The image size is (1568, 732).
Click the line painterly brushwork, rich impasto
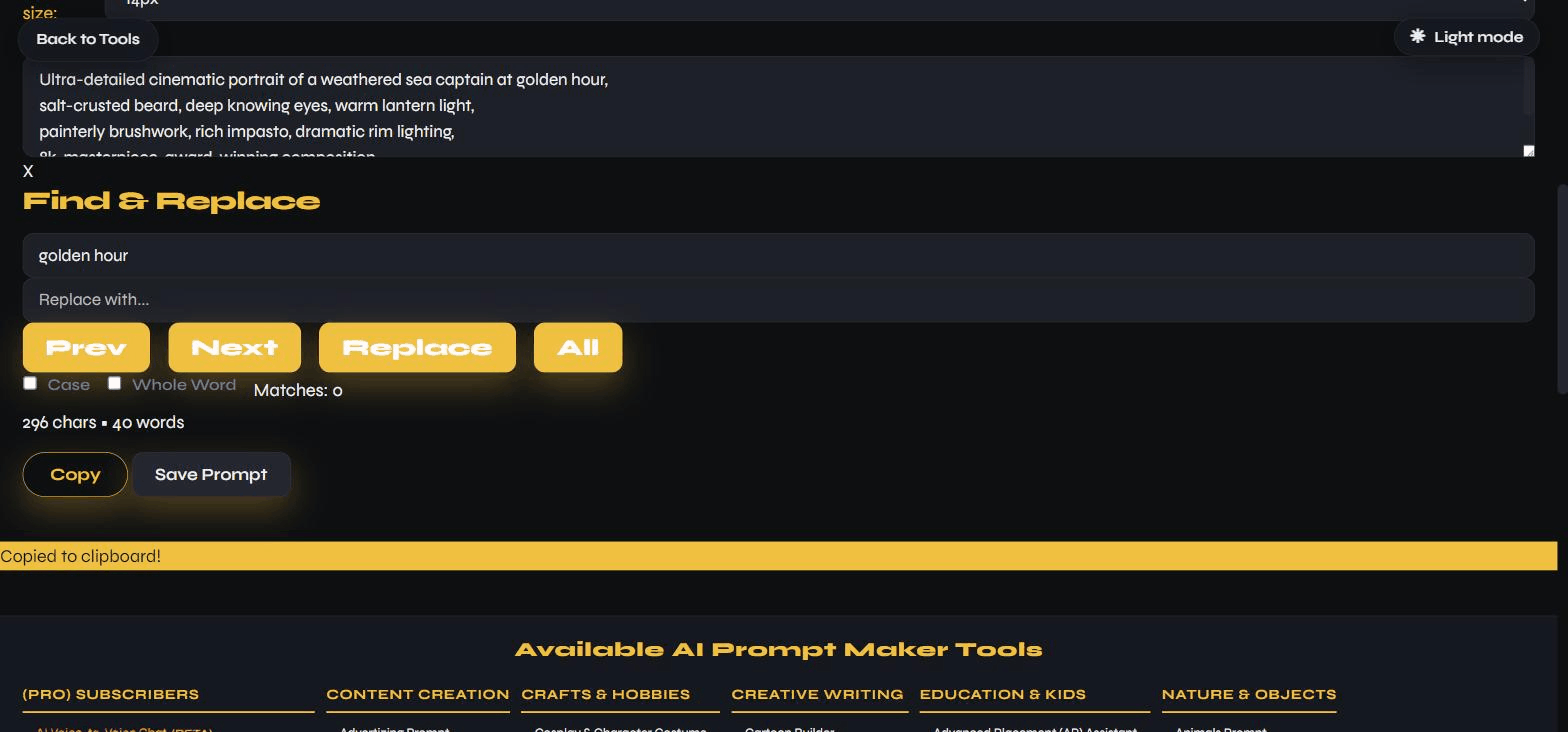pos(247,132)
